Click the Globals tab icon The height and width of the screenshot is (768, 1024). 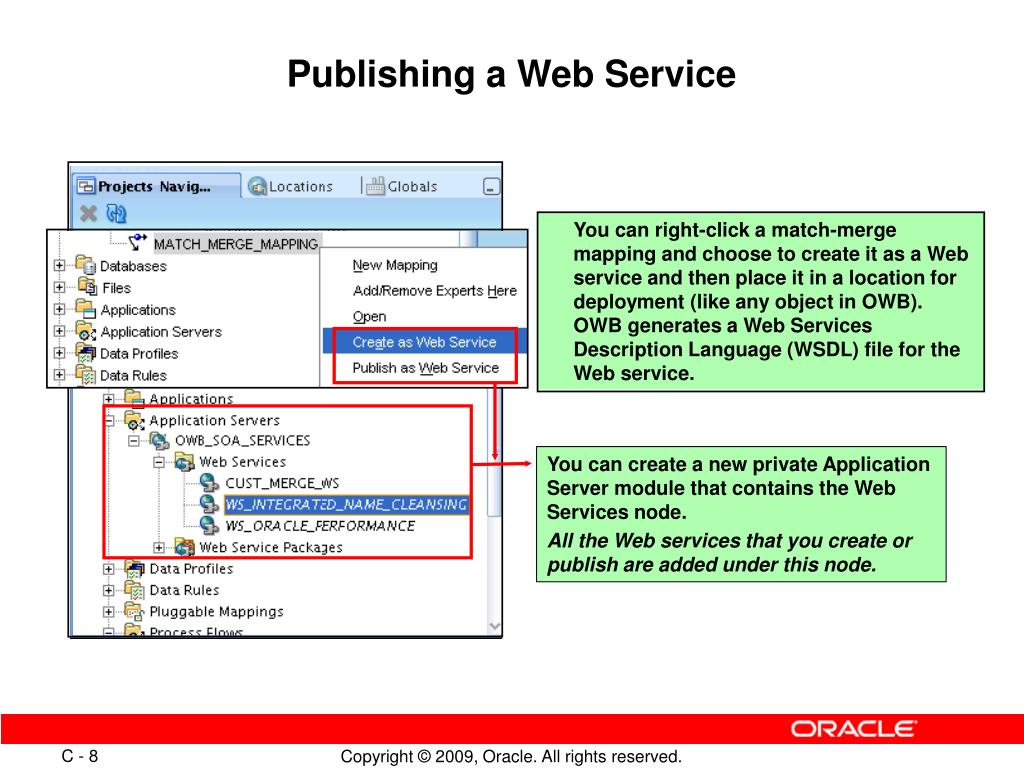pyautogui.click(x=376, y=186)
